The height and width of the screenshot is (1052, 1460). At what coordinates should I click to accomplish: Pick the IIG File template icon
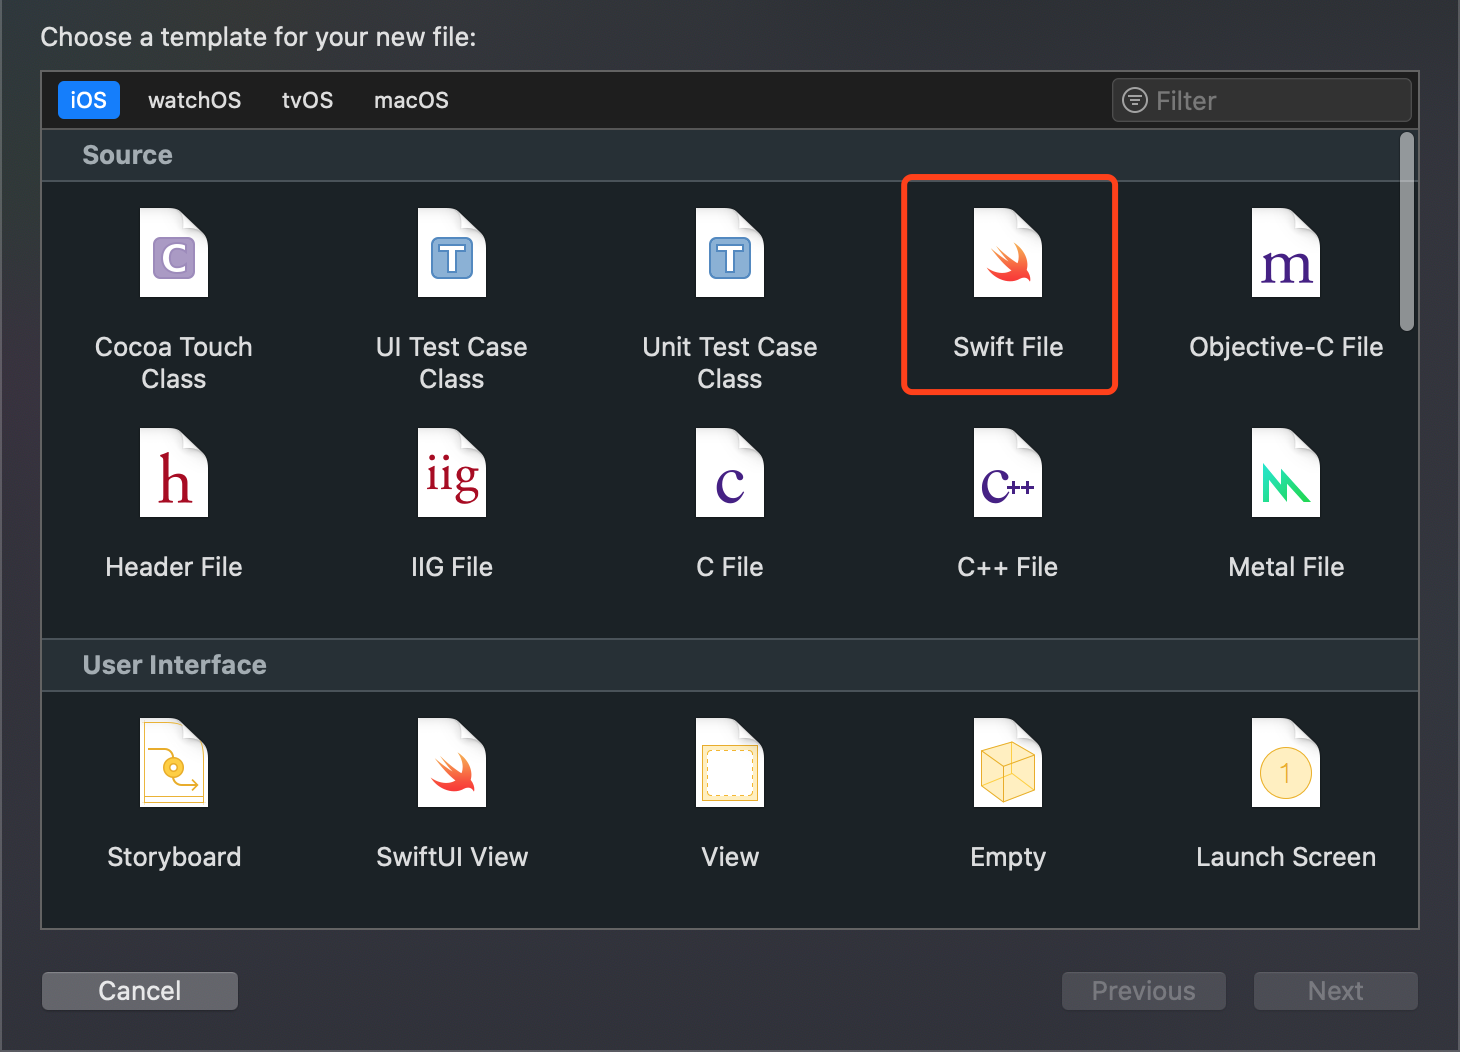(x=452, y=473)
